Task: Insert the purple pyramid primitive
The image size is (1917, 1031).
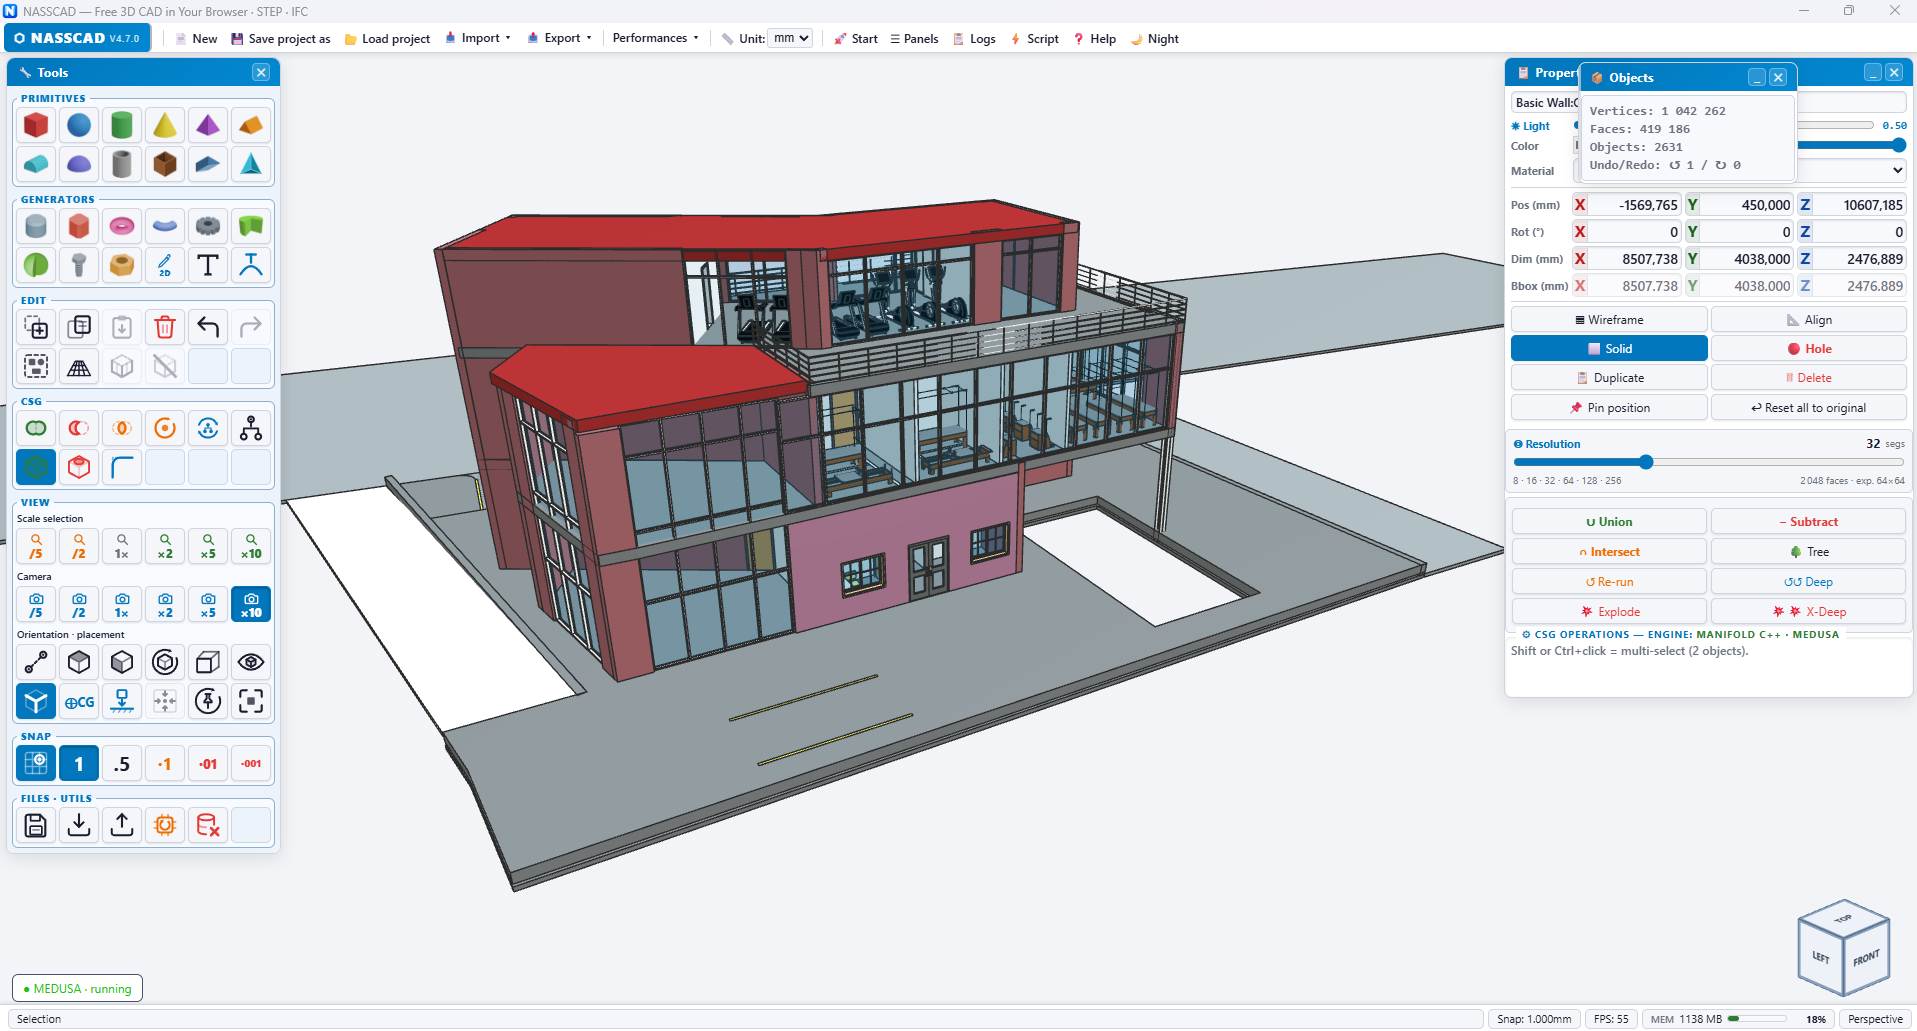Action: click(x=208, y=125)
